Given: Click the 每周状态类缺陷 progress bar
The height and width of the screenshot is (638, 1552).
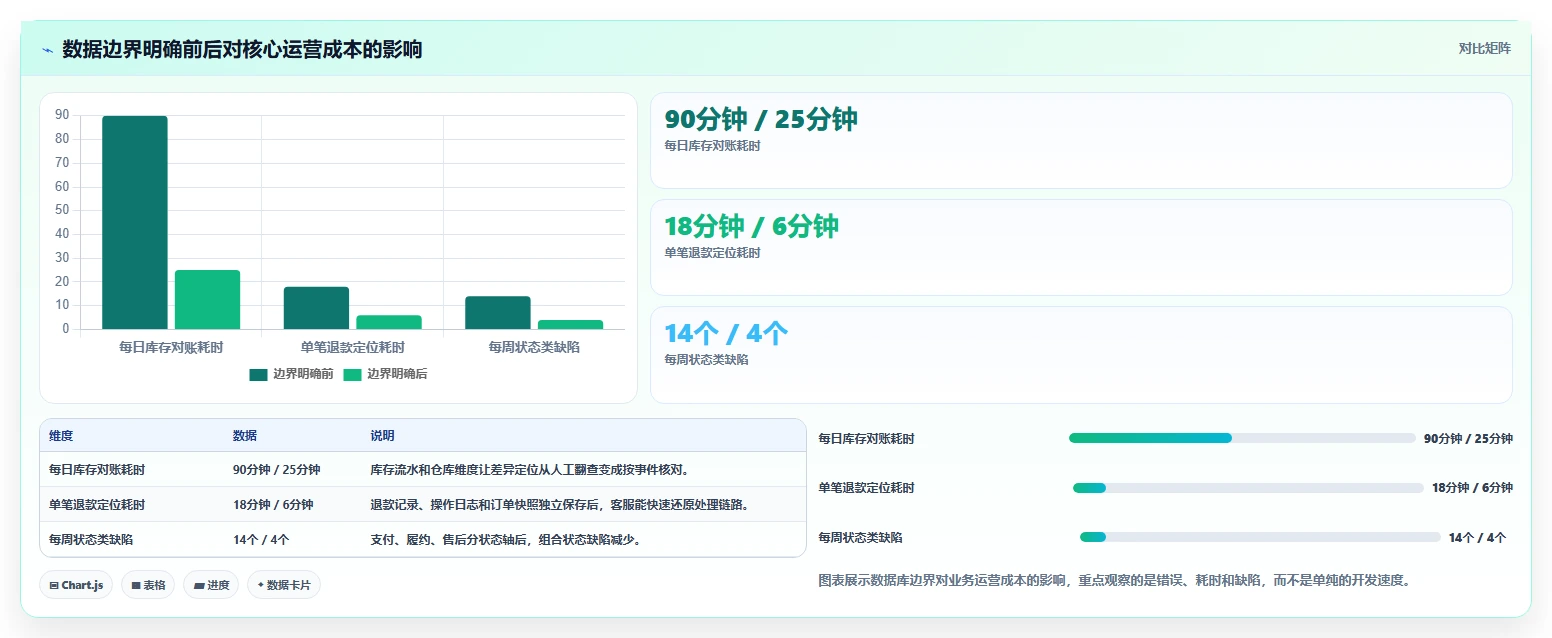Looking at the screenshot, I should coord(1260,537).
